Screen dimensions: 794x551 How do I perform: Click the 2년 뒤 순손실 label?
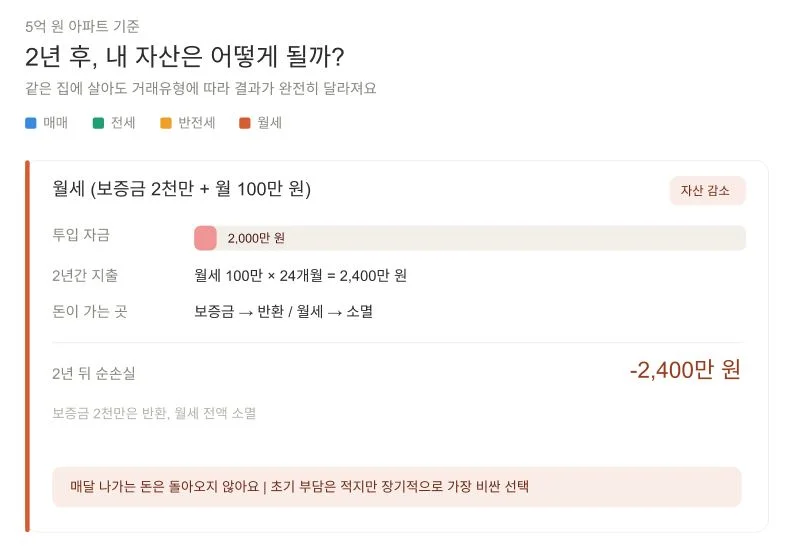pos(93,373)
